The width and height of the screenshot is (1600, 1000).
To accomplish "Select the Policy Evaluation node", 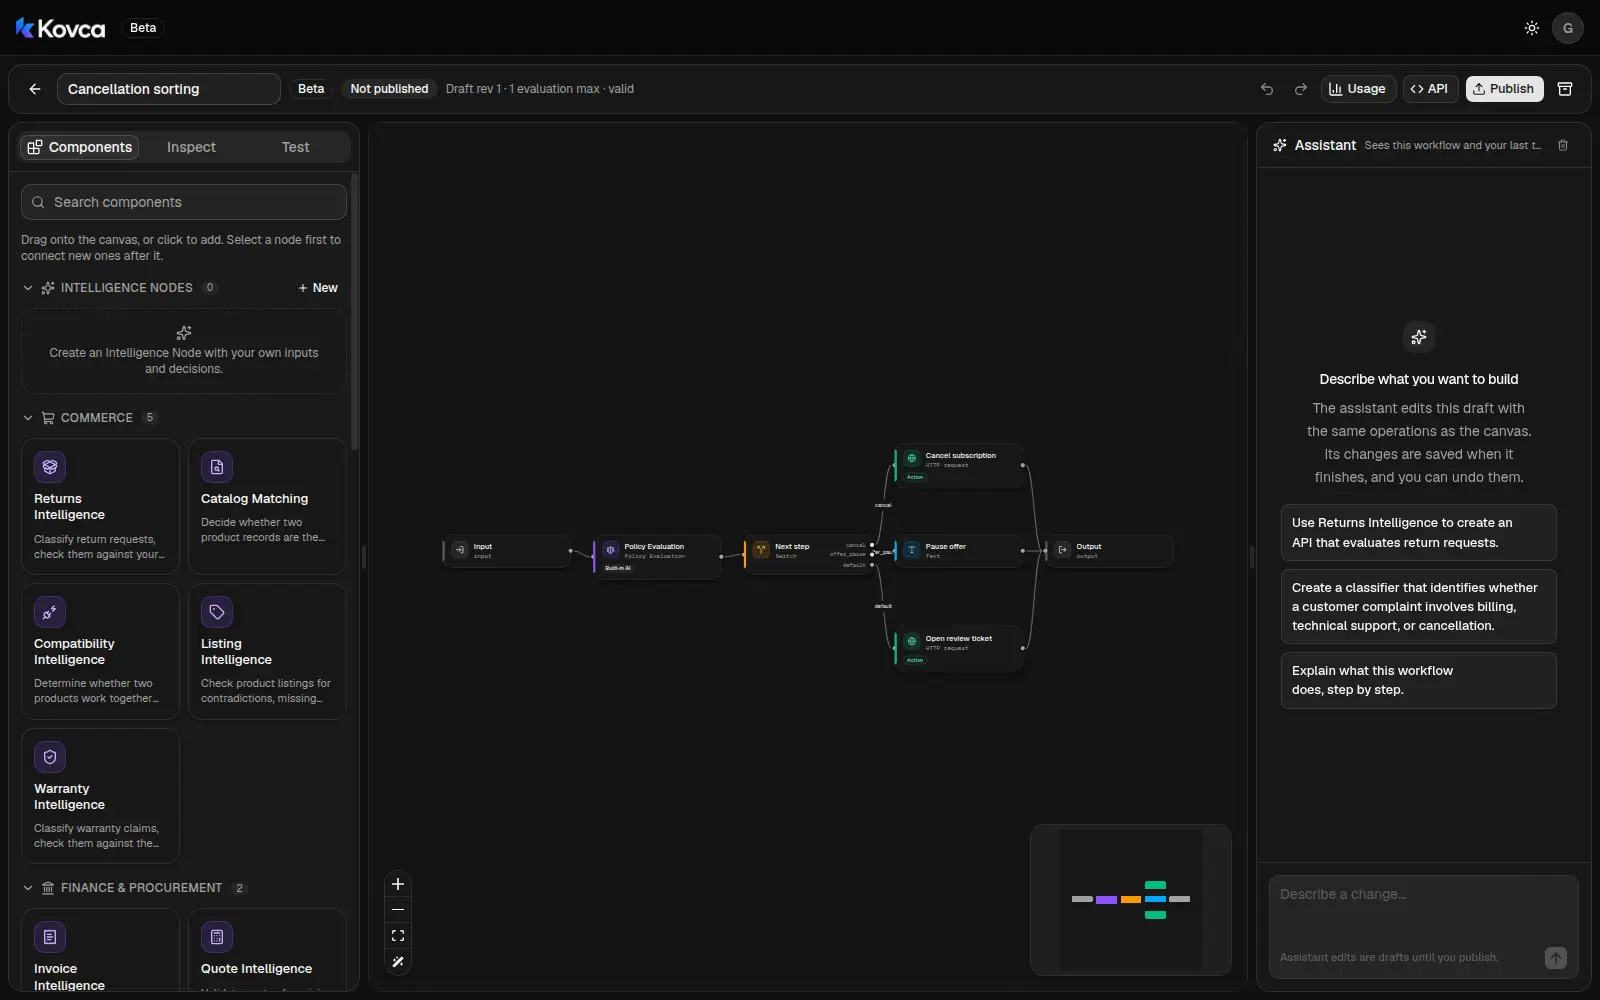I will click(x=657, y=557).
